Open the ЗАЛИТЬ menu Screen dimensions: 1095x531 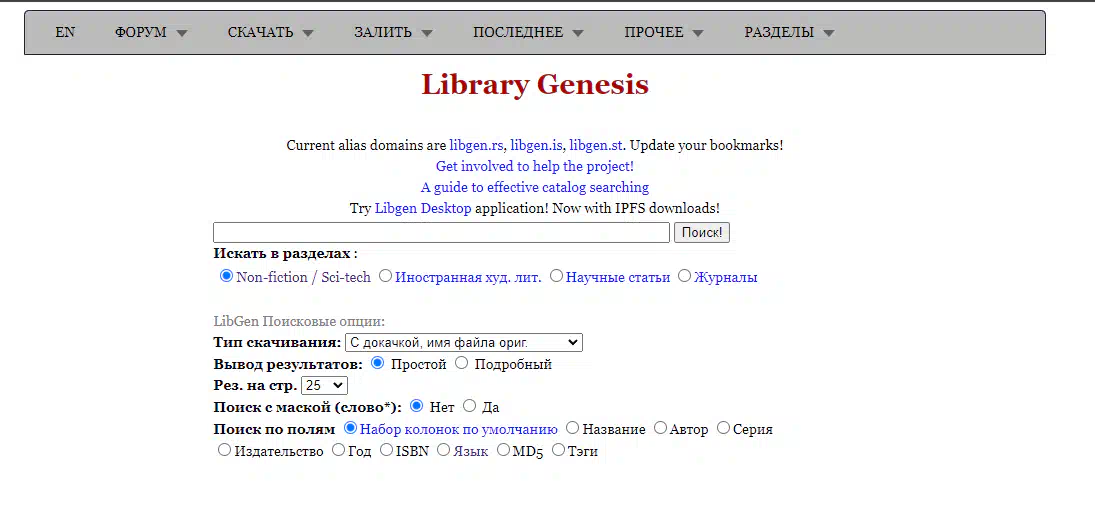[x=393, y=32]
